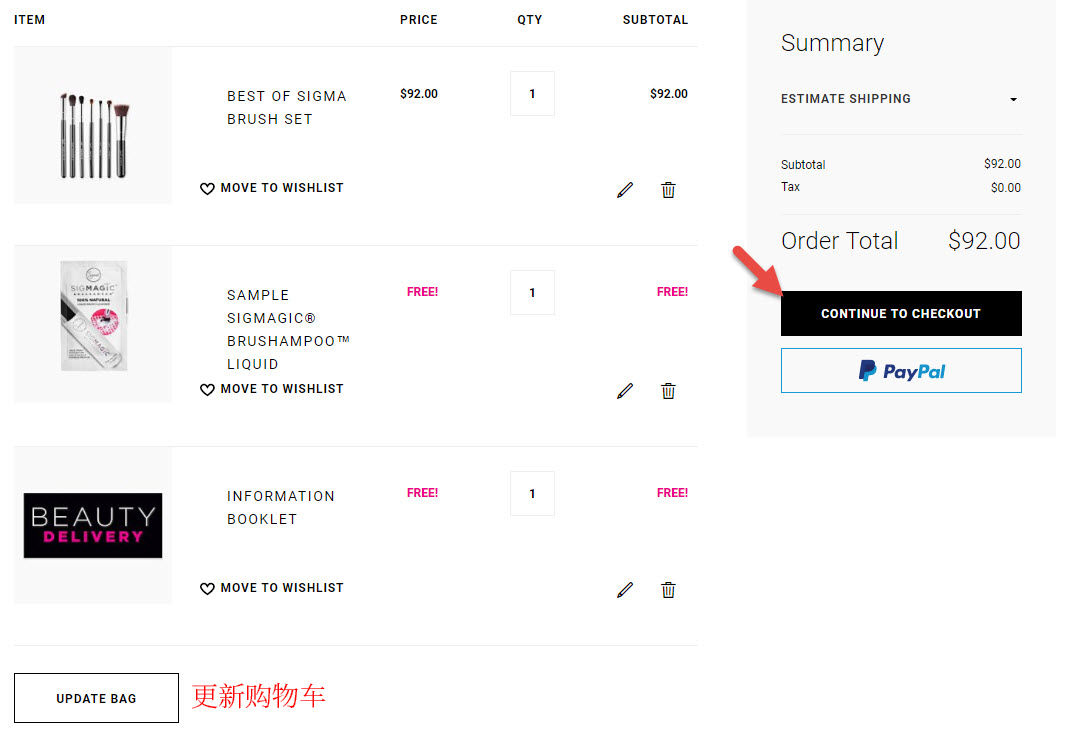Move Sigmagic Brushampoo sample to wishlist
The height and width of the screenshot is (732, 1065).
tap(272, 389)
